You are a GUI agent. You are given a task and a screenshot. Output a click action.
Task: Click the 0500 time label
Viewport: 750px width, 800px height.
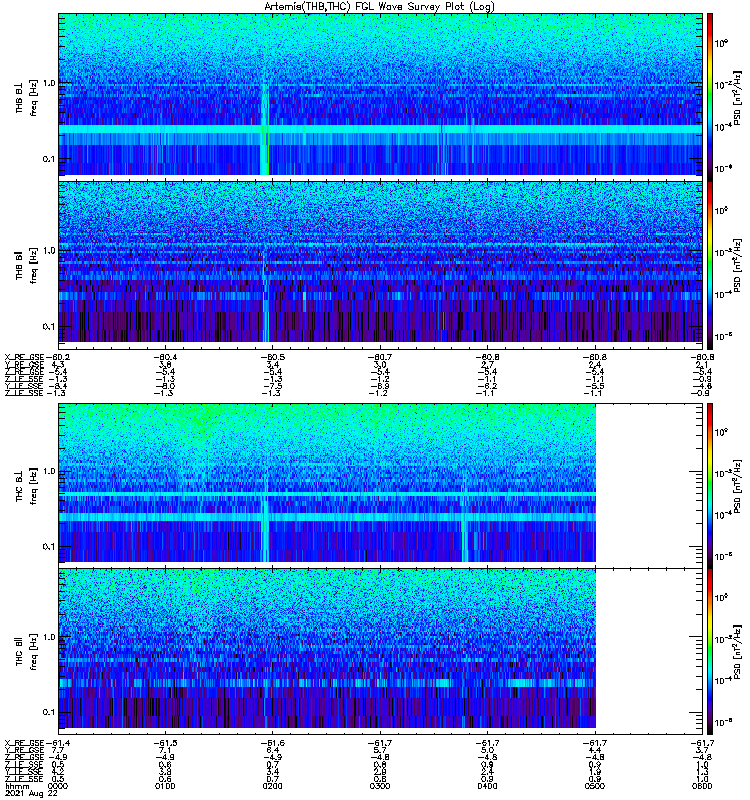[595, 786]
